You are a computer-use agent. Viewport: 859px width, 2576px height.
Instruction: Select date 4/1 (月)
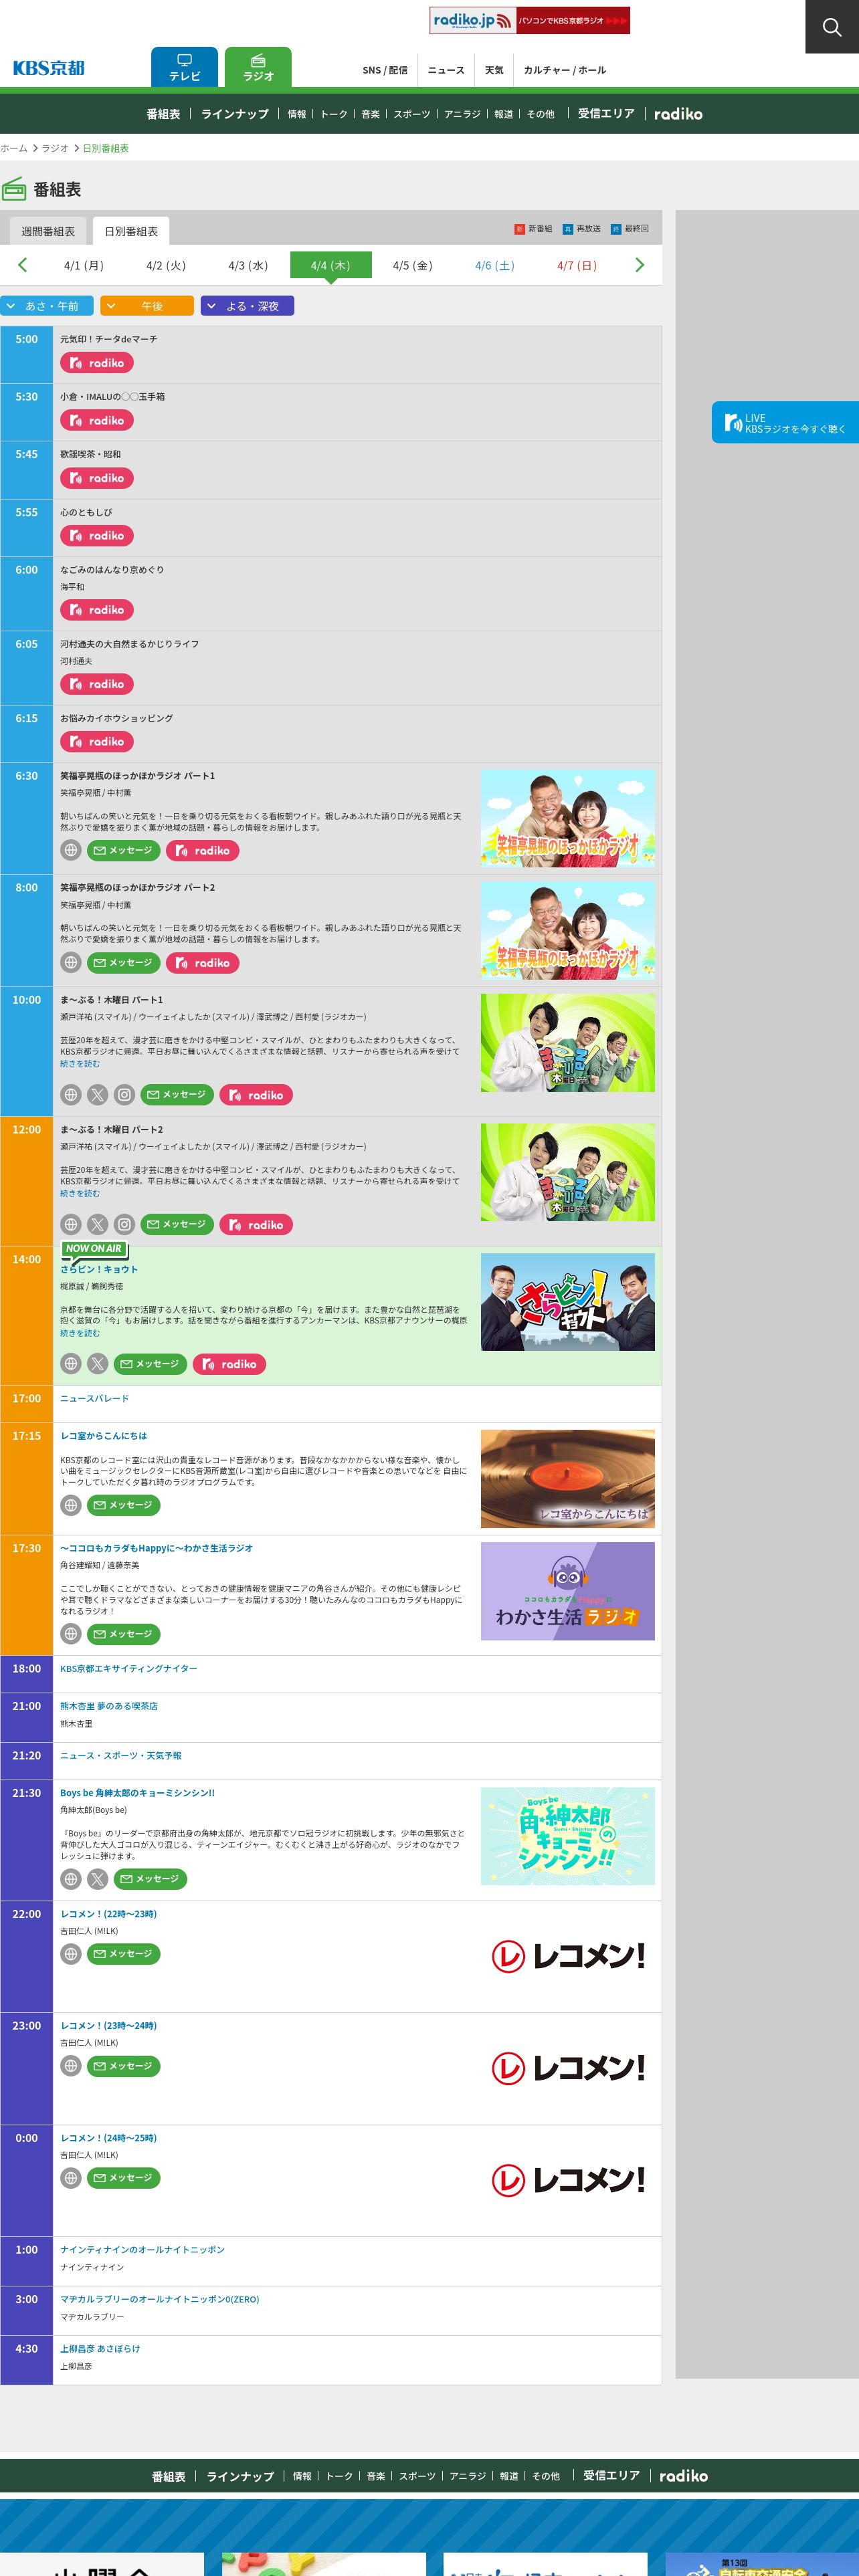tap(84, 265)
